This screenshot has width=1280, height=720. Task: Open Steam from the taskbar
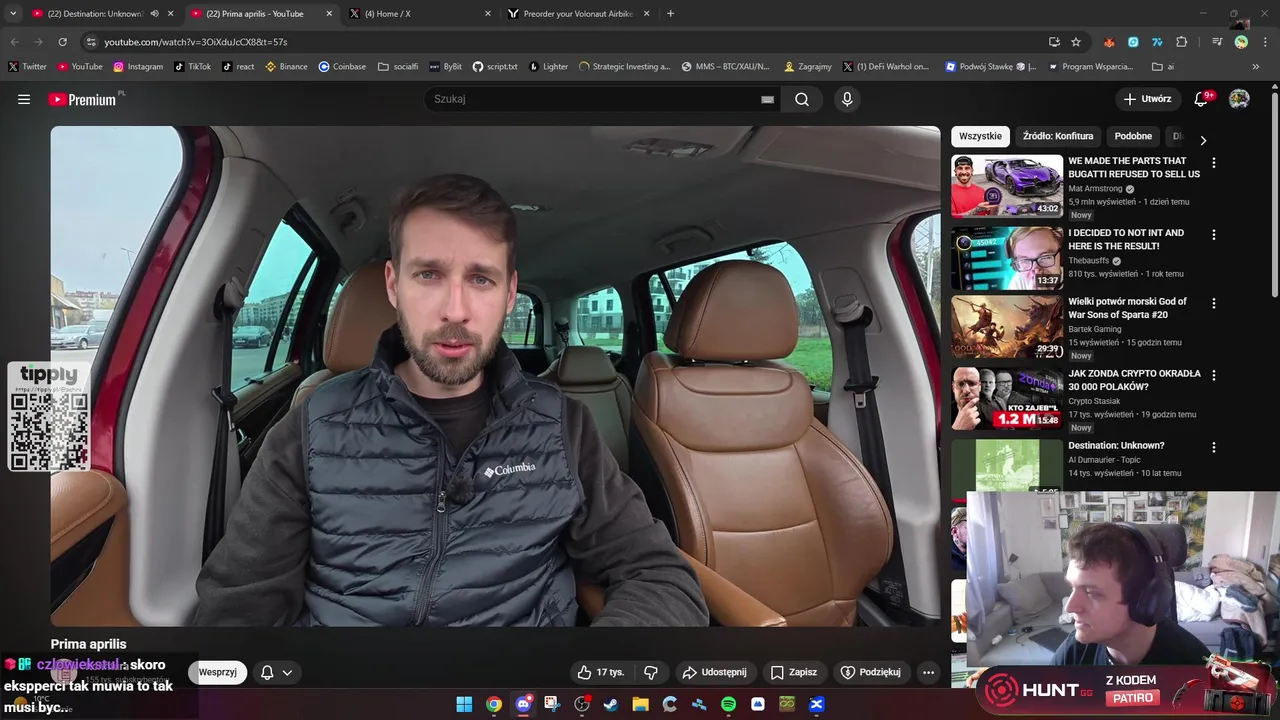(611, 704)
